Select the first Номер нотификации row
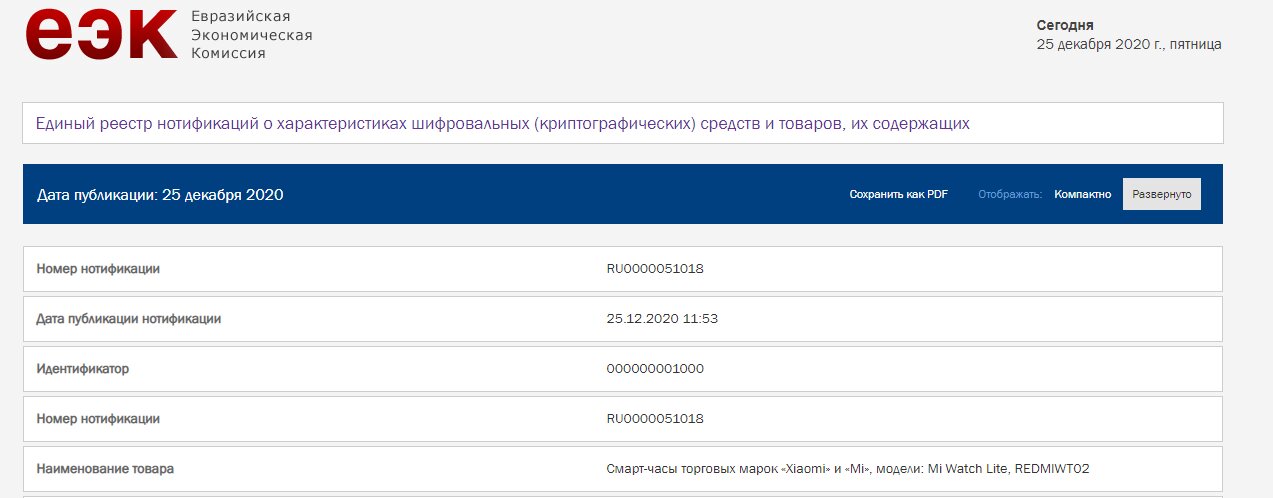The image size is (1273, 498). (x=623, y=269)
